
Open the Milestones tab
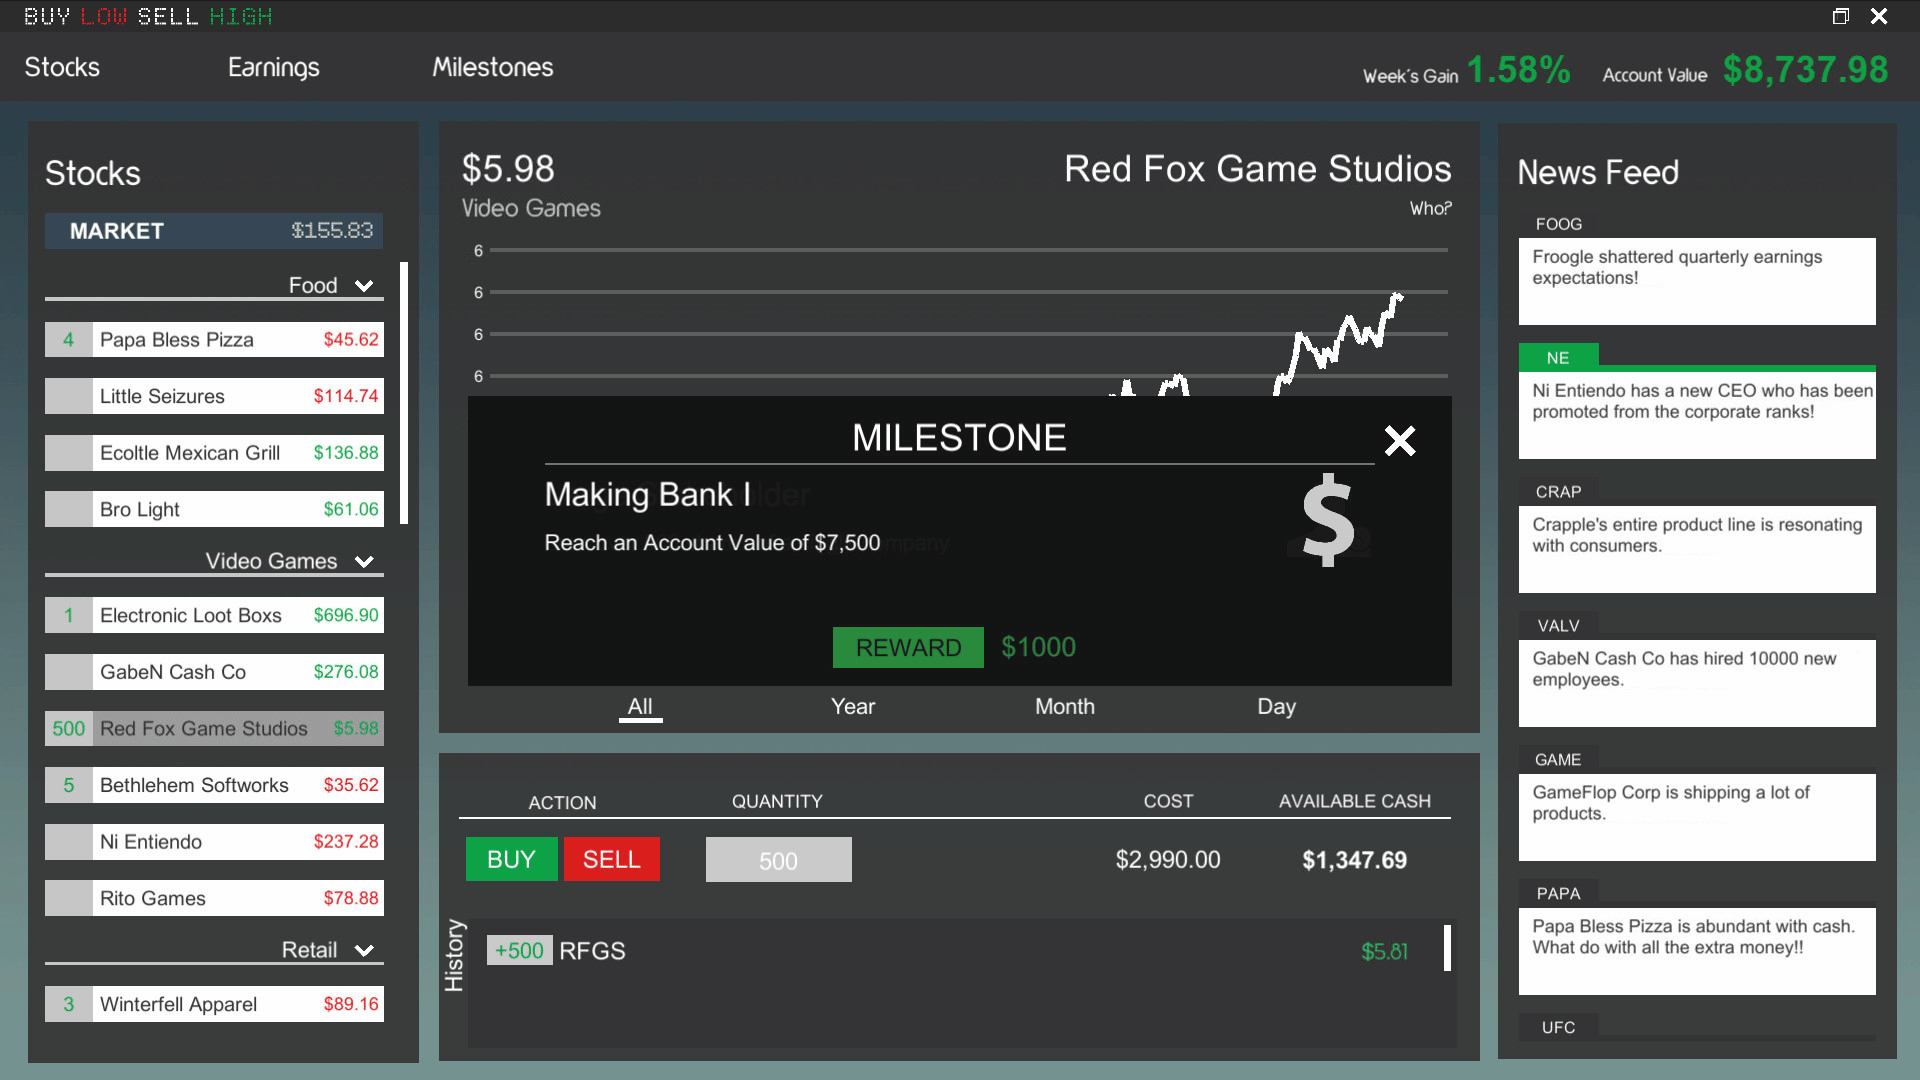[492, 67]
